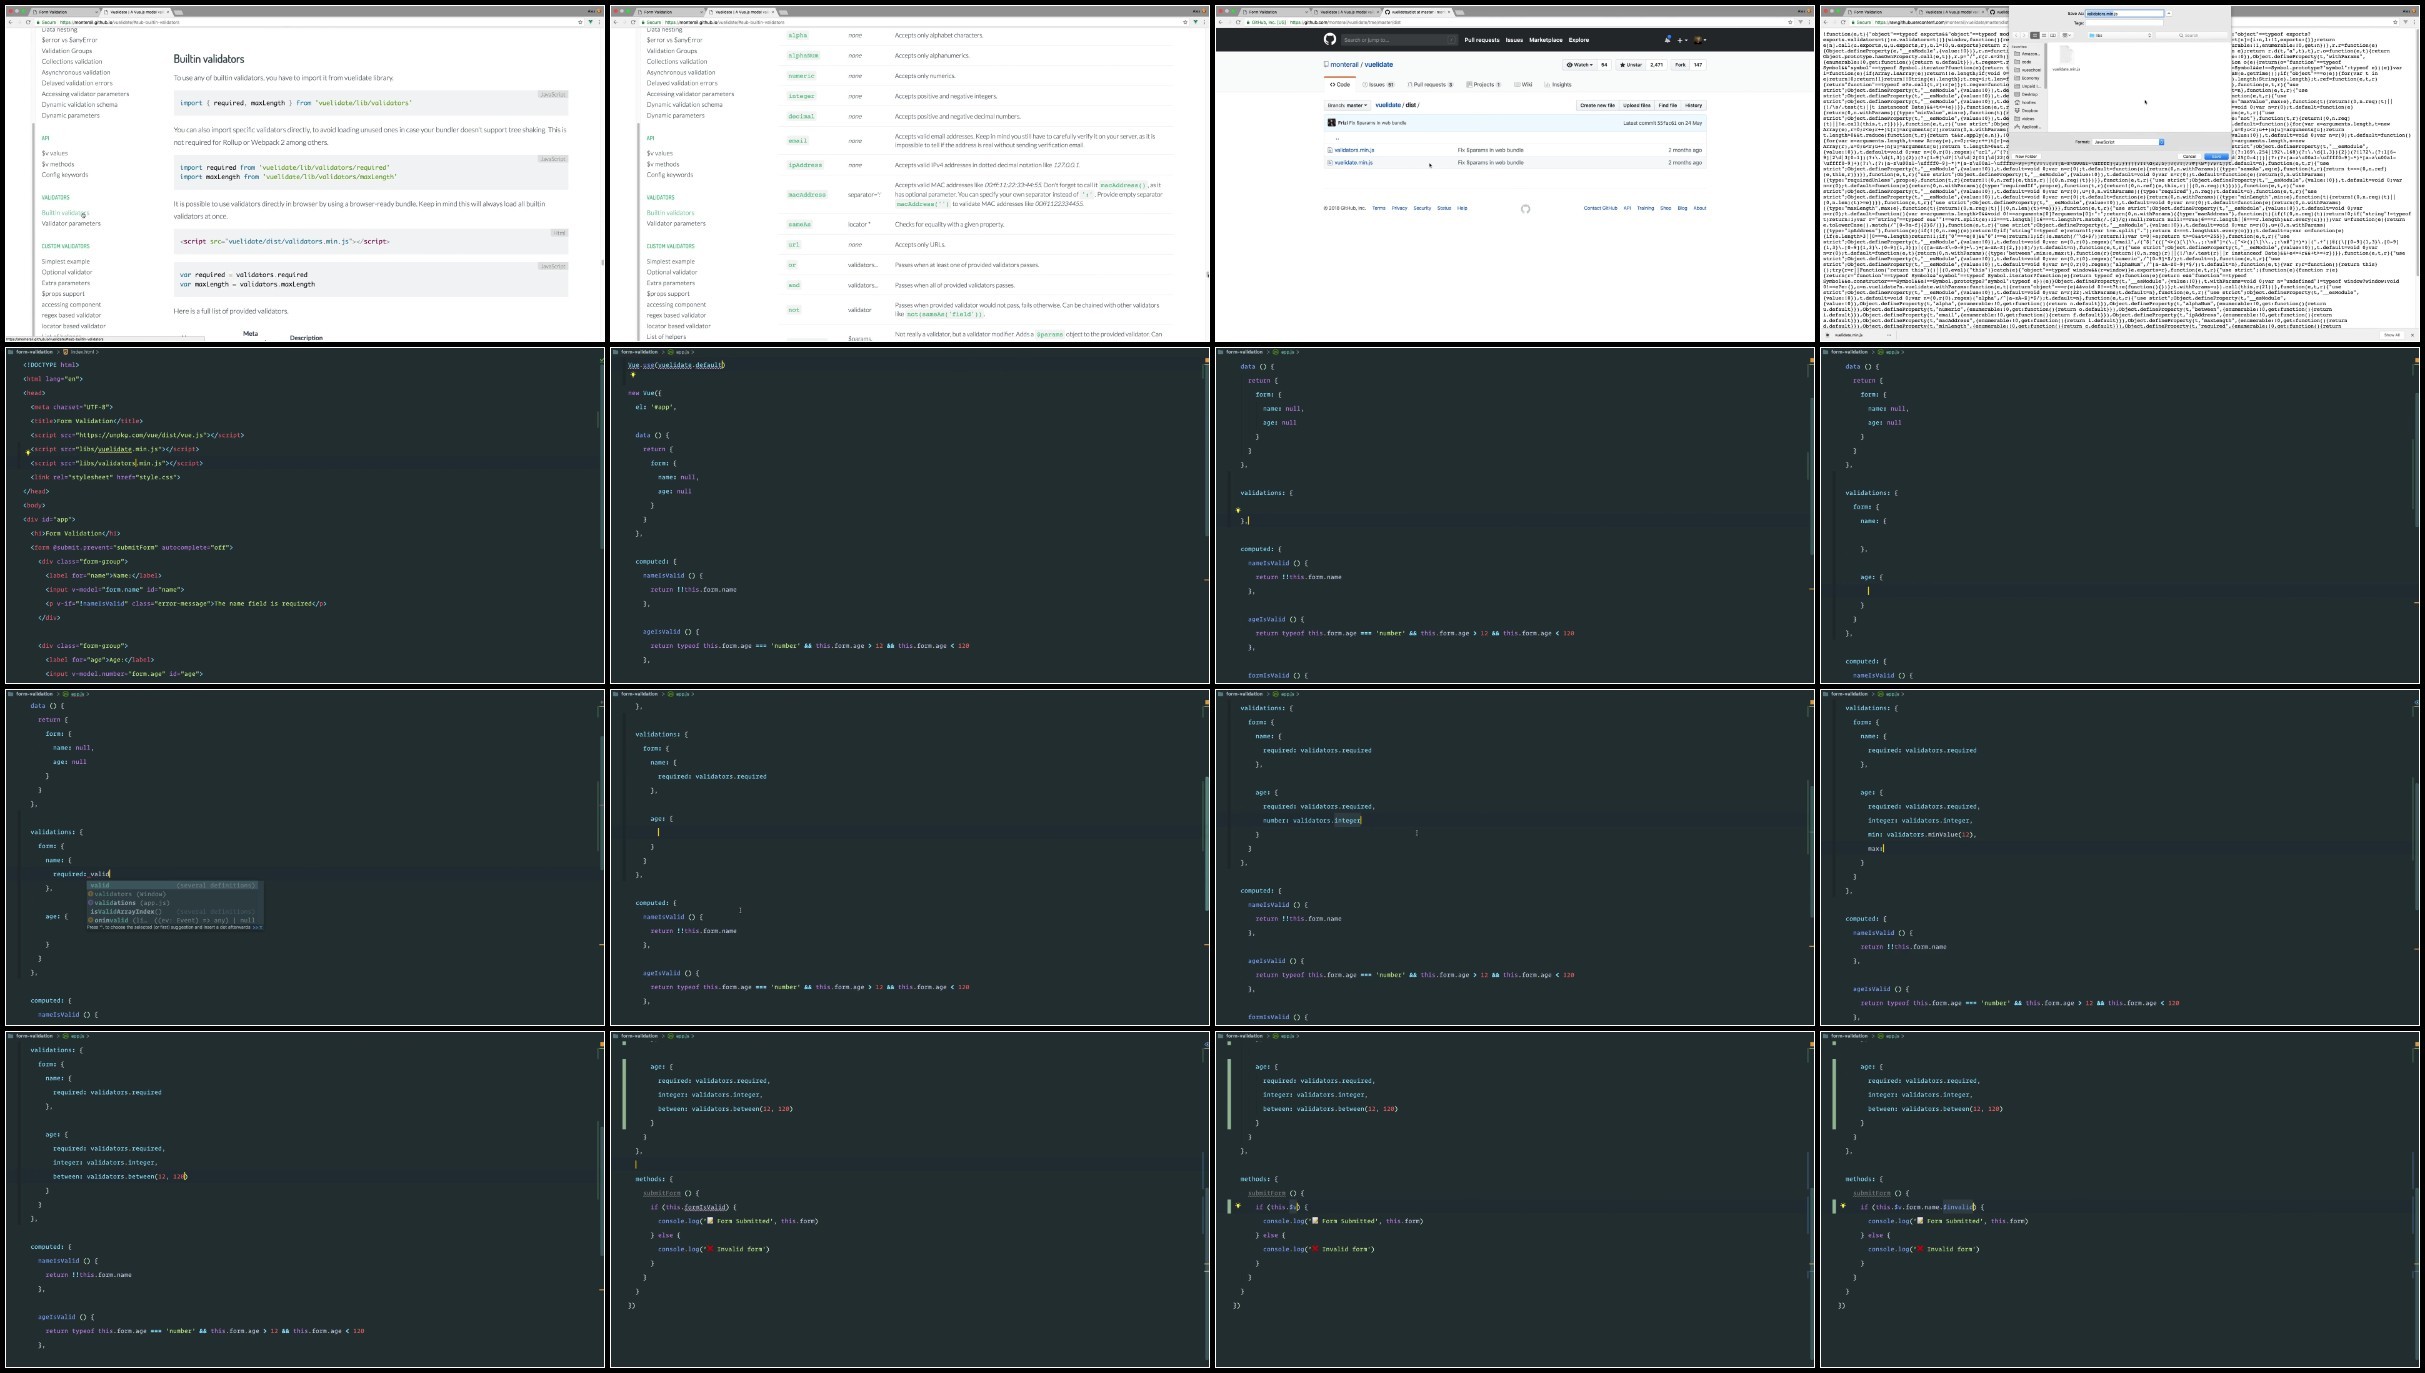The image size is (2425, 1373).
Task: Open the Issues 51 repository tab
Action: [1378, 85]
